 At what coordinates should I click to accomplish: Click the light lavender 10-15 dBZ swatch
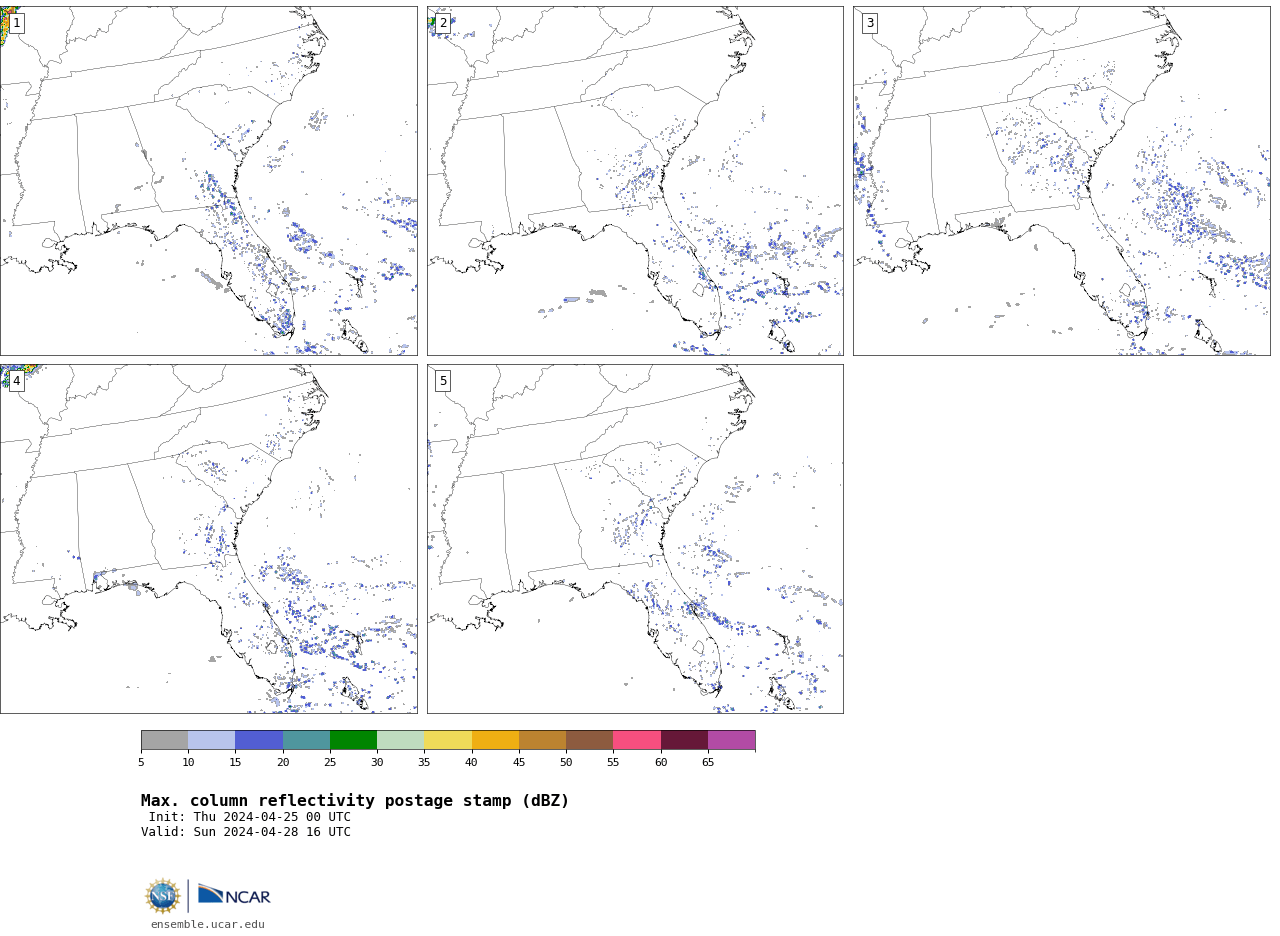click(211, 740)
